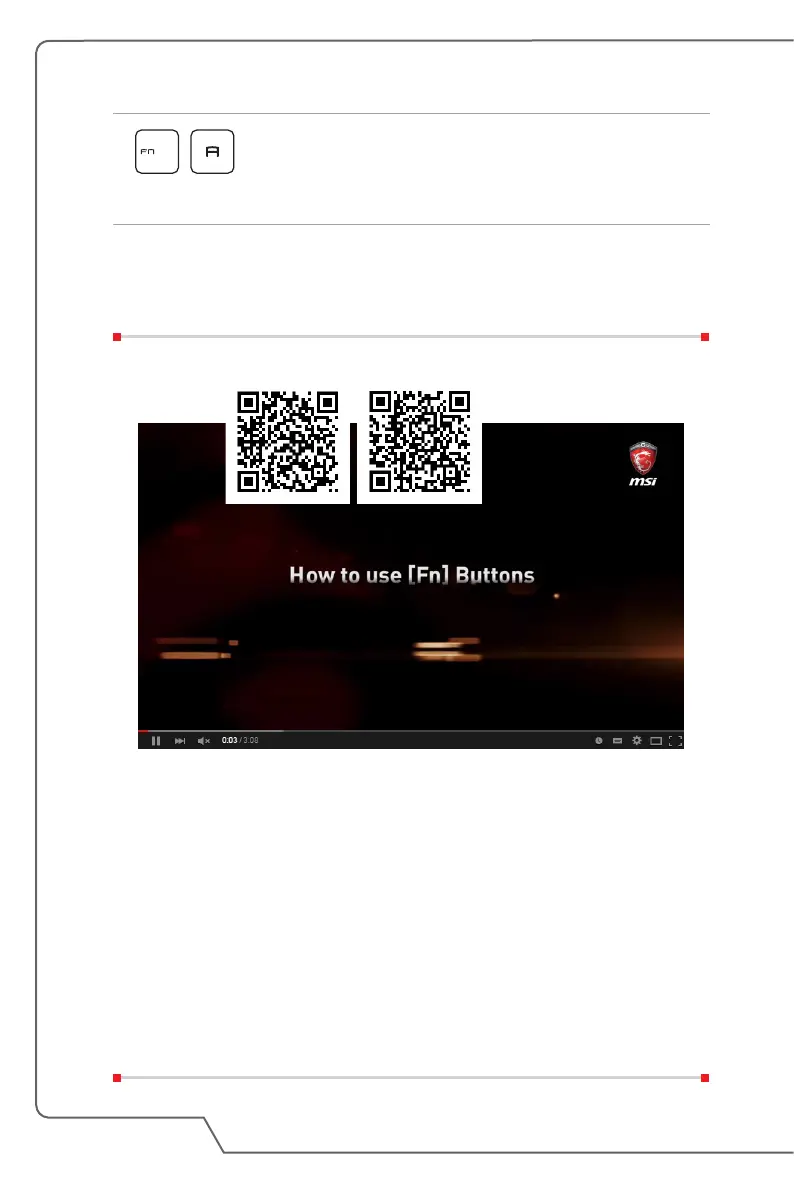Image resolution: width=794 pixels, height=1191 pixels.
Task: Click the 'How to use [Fn] Buttons' title
Action: (412, 575)
